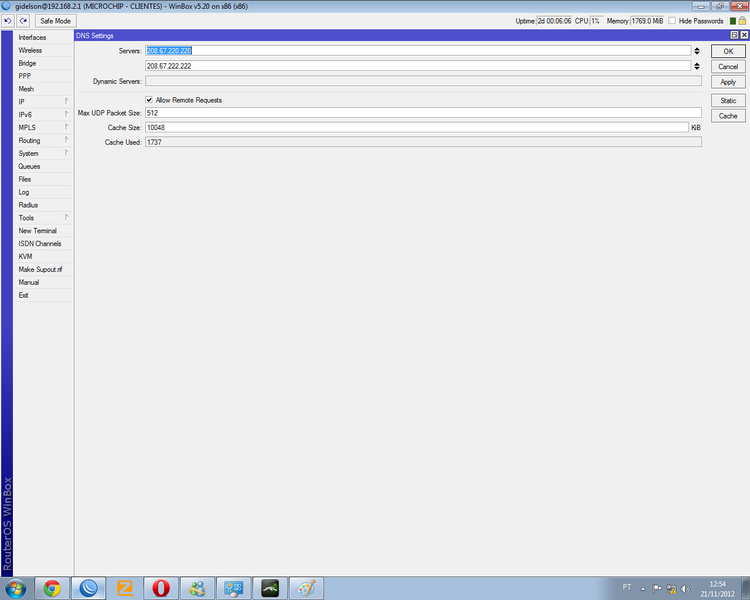Image resolution: width=750 pixels, height=600 pixels.
Task: Click the Max UDP Packet Size field
Action: click(x=423, y=113)
